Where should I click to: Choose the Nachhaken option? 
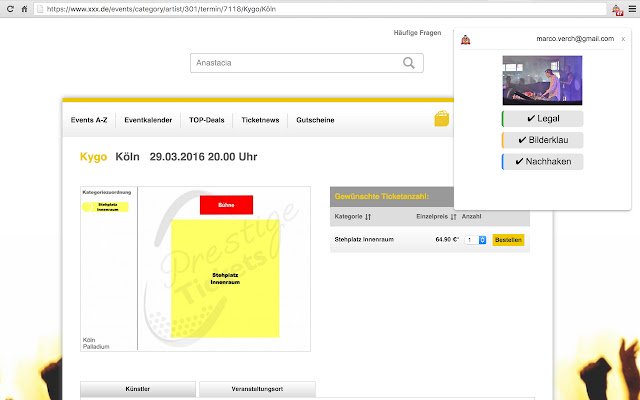[x=542, y=162]
